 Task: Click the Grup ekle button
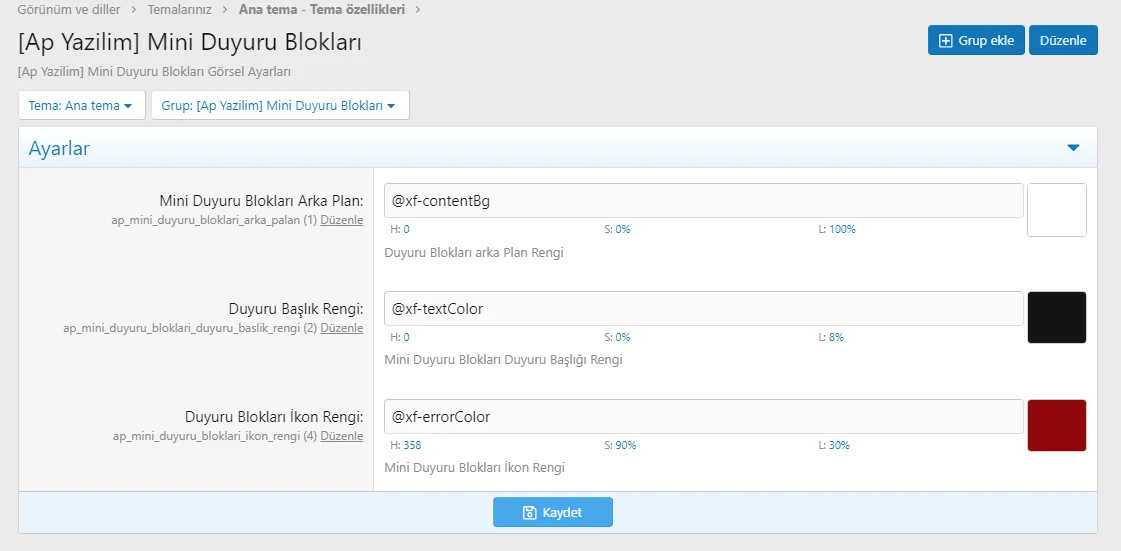[x=976, y=40]
